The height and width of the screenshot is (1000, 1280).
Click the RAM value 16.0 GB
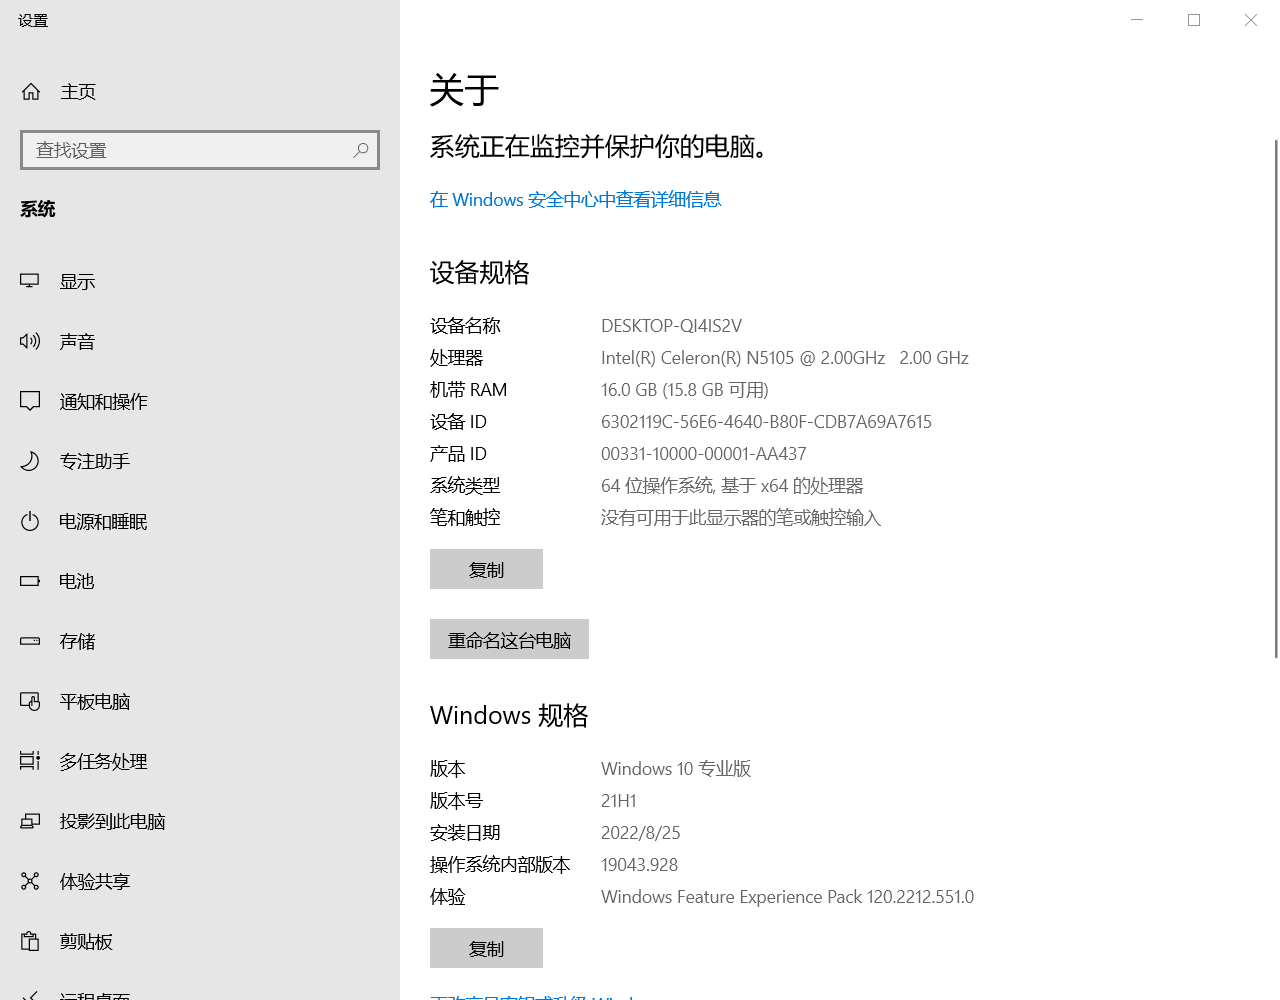[x=685, y=390]
